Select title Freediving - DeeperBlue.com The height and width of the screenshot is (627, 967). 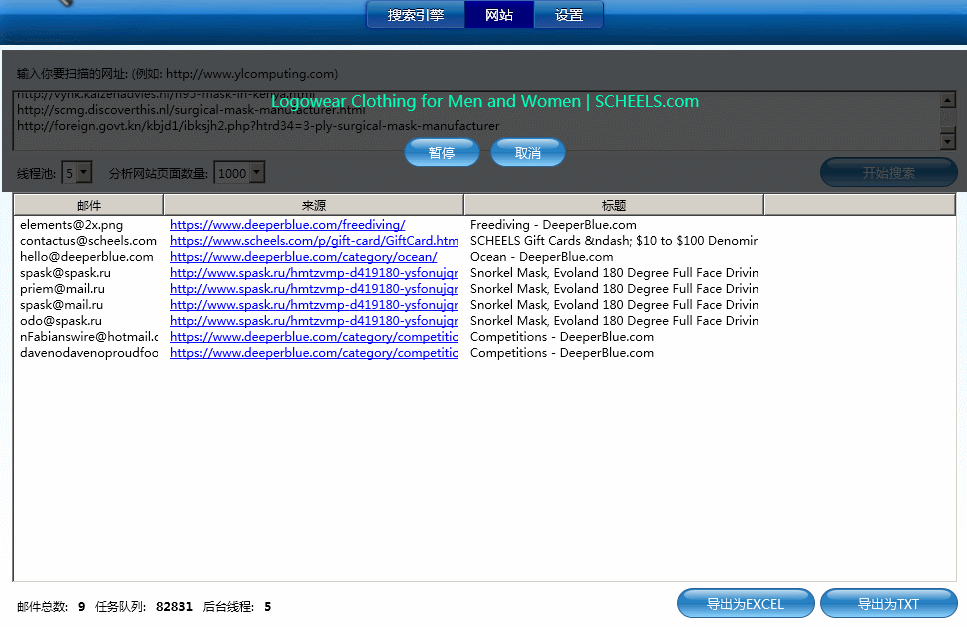click(553, 225)
